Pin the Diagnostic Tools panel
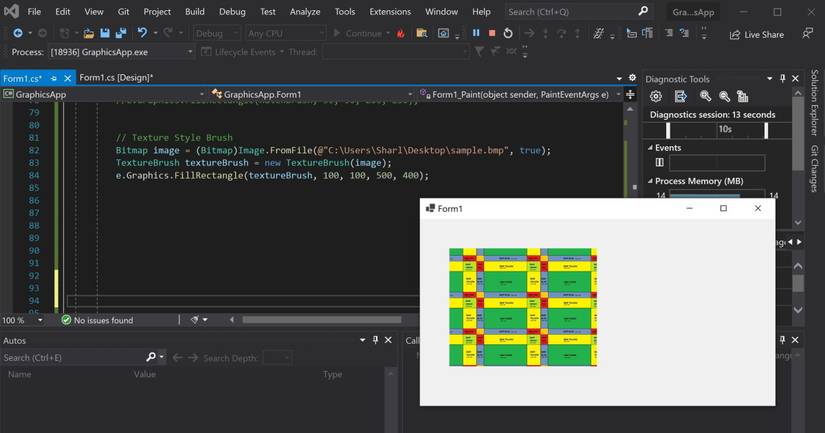Screen dimensions: 825x433 point(783,78)
